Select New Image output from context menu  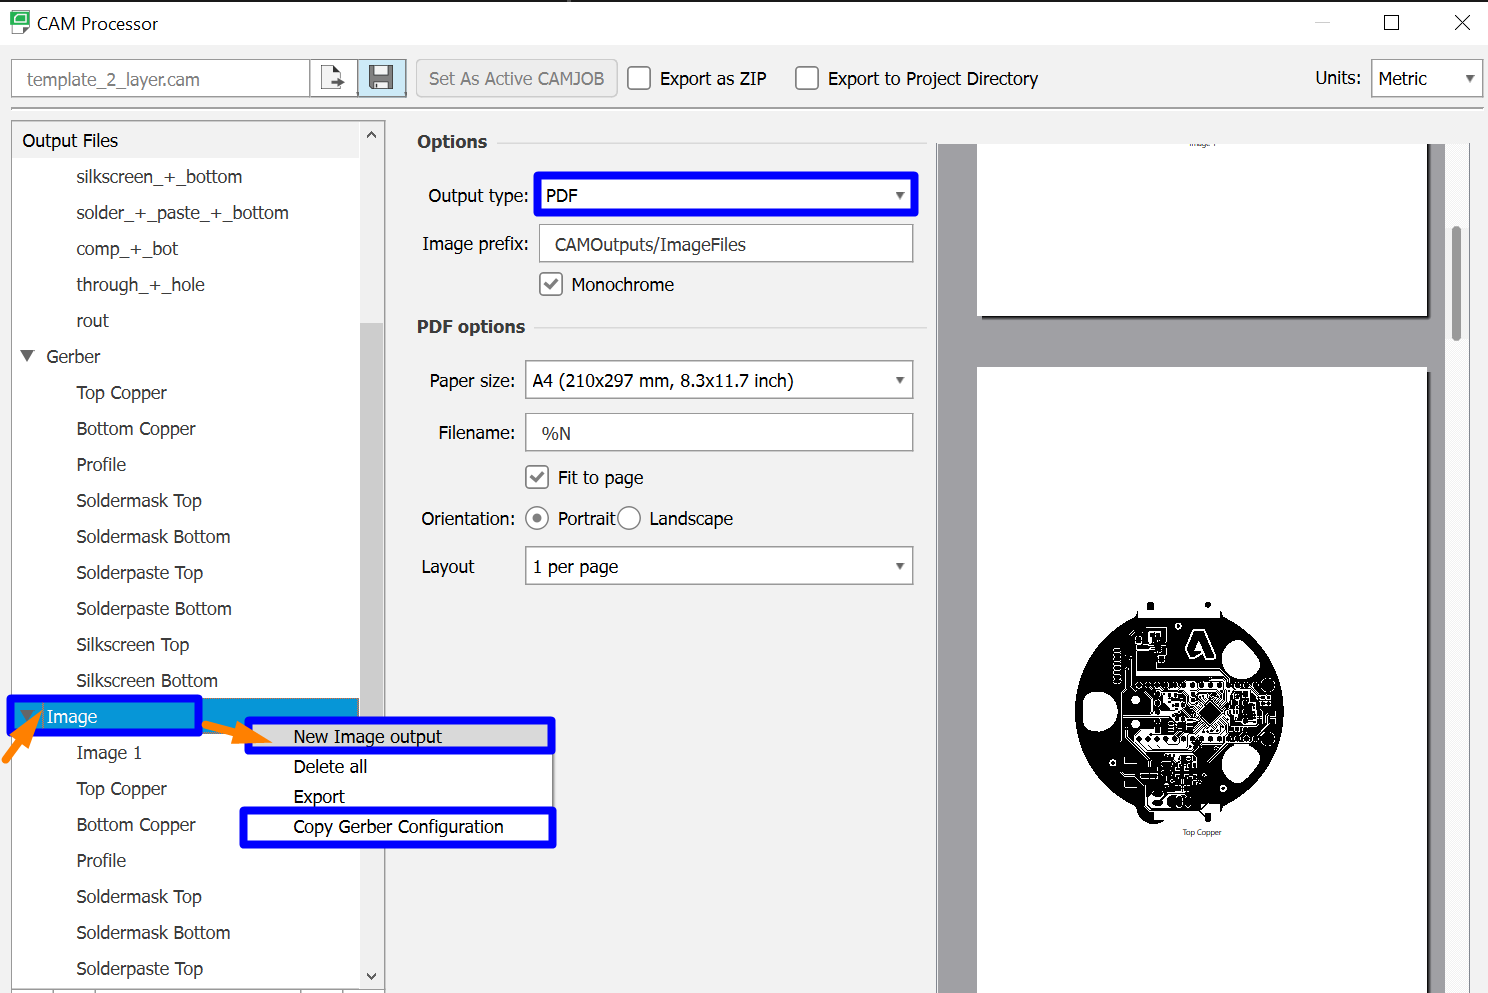click(367, 736)
